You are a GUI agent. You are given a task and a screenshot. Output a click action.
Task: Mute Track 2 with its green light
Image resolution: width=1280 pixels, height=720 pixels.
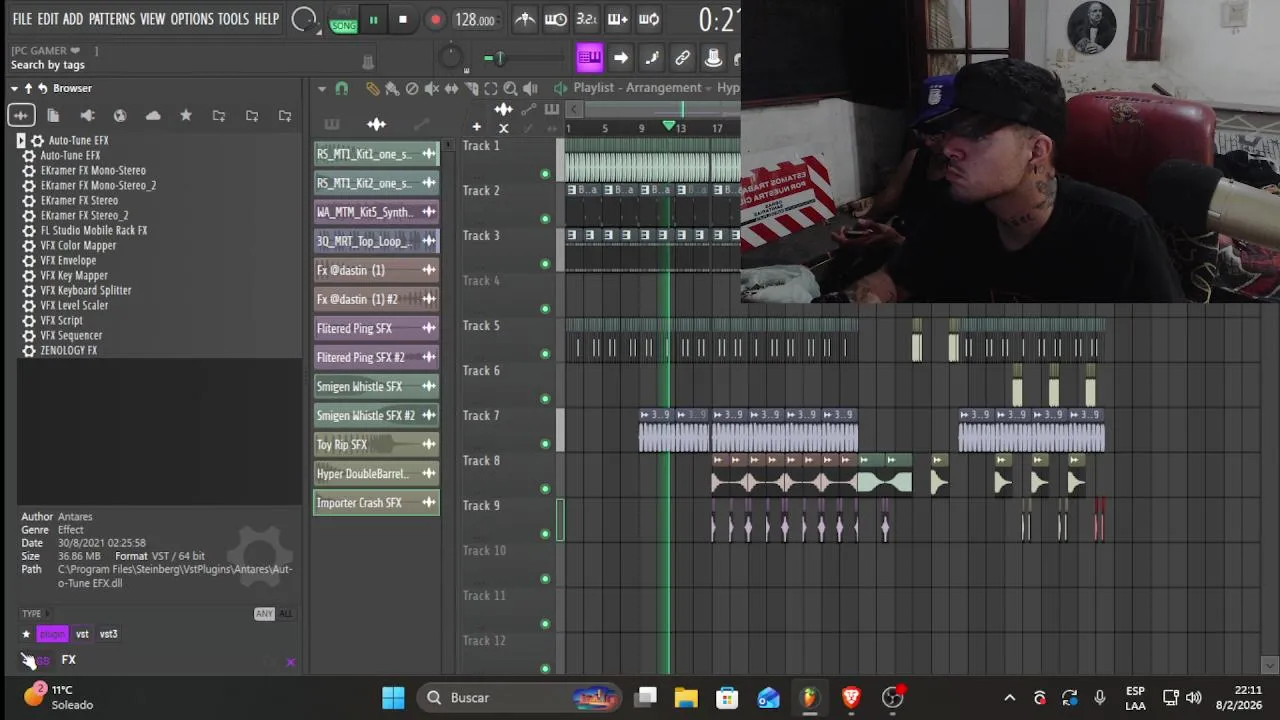point(545,219)
